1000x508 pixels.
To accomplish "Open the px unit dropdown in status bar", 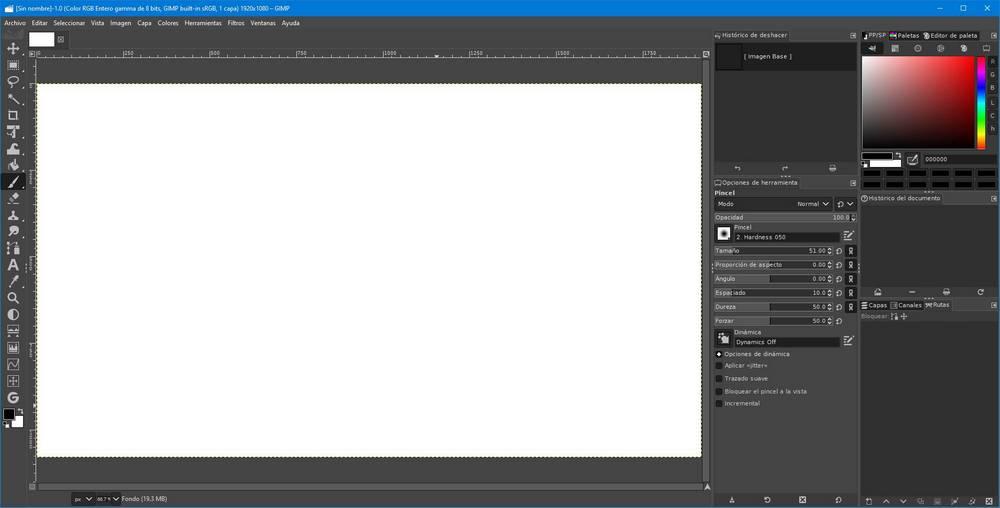I will (x=83, y=499).
